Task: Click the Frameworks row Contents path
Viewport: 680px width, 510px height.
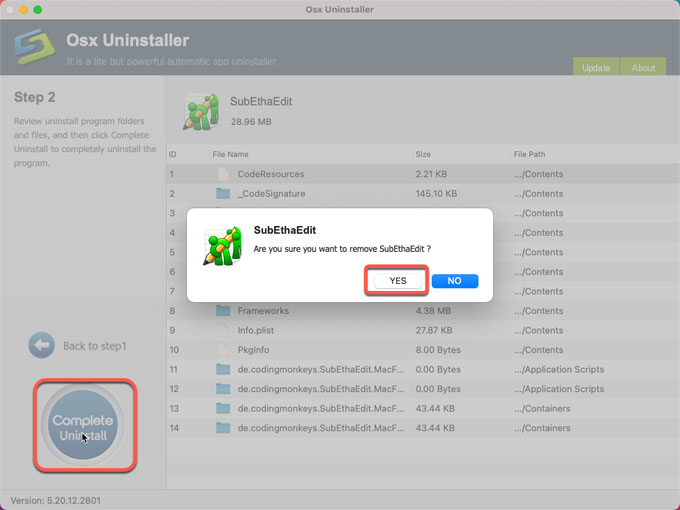Action: click(538, 311)
